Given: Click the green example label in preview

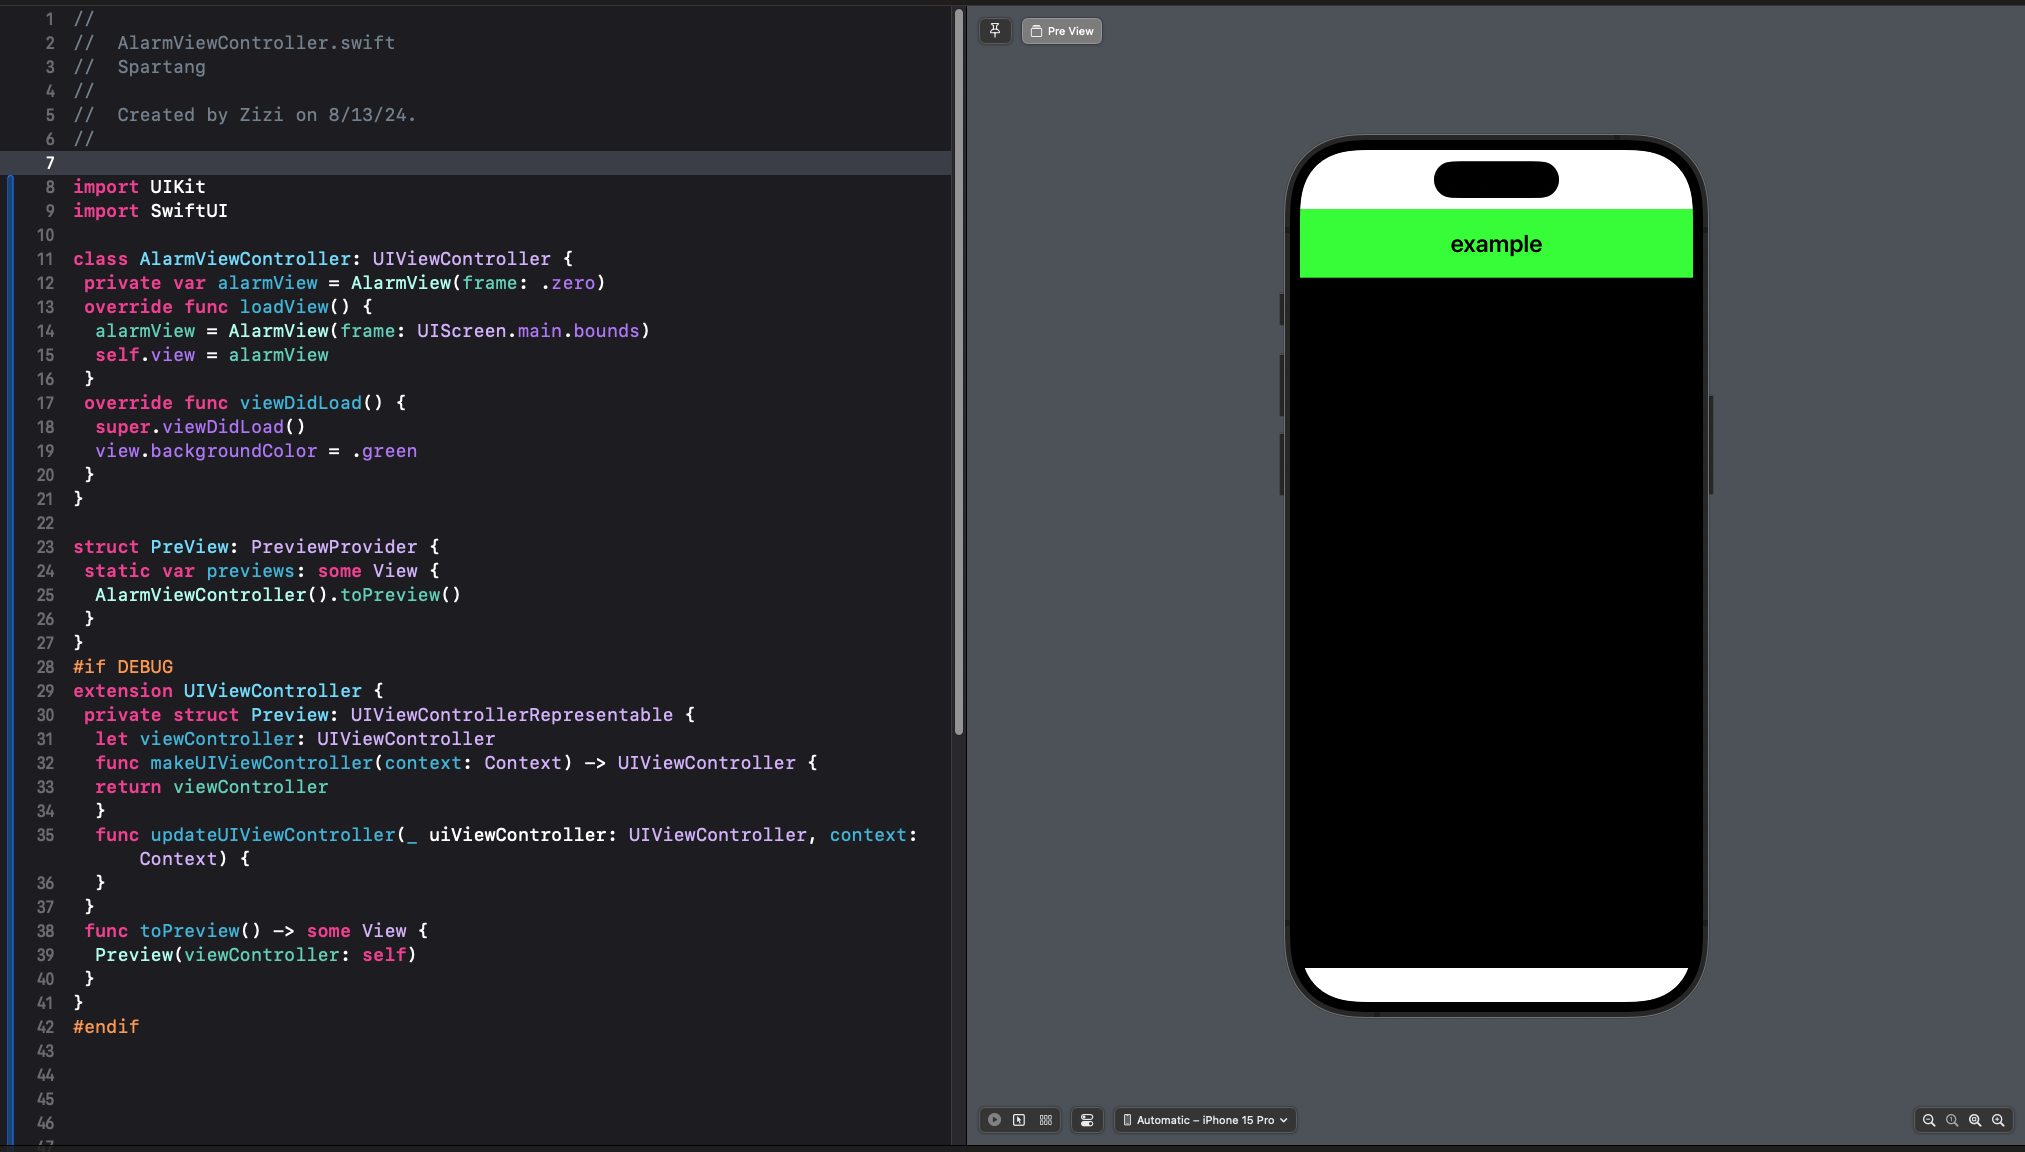Looking at the screenshot, I should pyautogui.click(x=1496, y=244).
